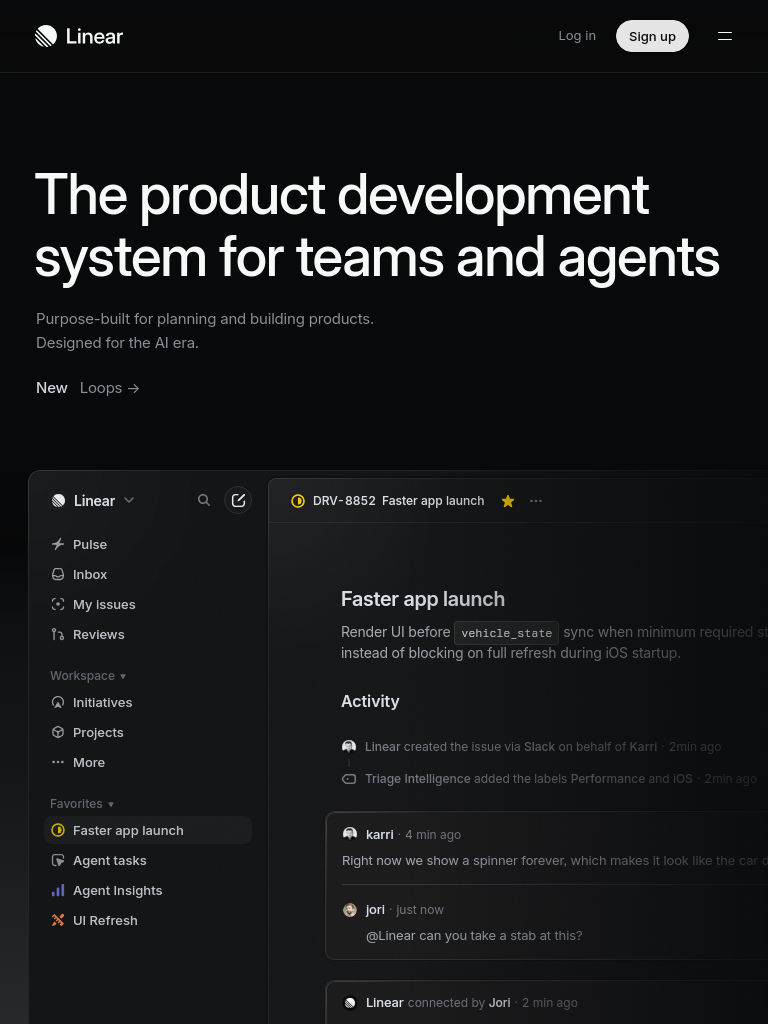Click the Log in link
The width and height of the screenshot is (768, 1024).
point(577,36)
